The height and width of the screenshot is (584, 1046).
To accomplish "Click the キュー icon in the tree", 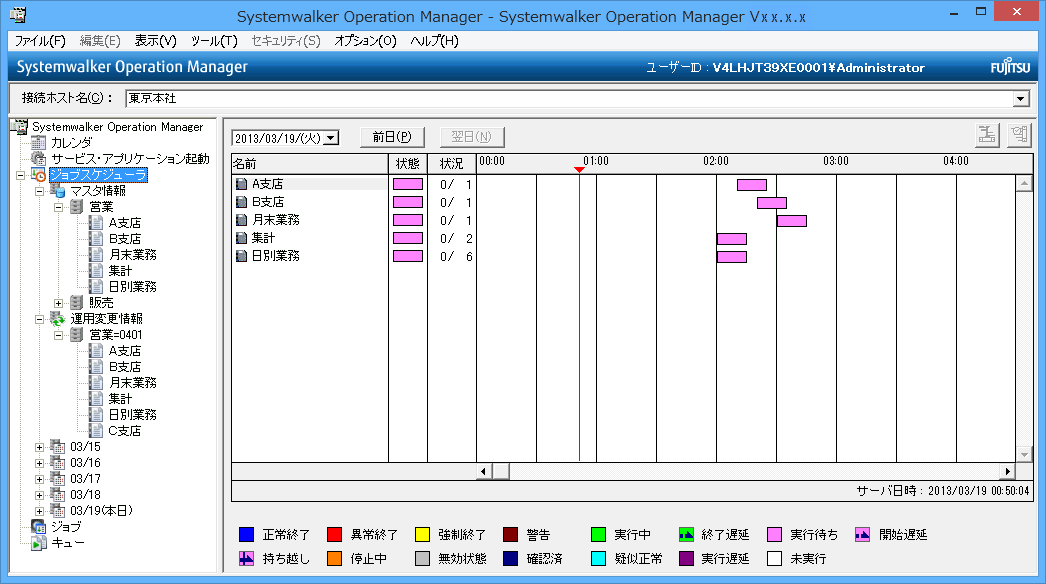I will pos(39,543).
